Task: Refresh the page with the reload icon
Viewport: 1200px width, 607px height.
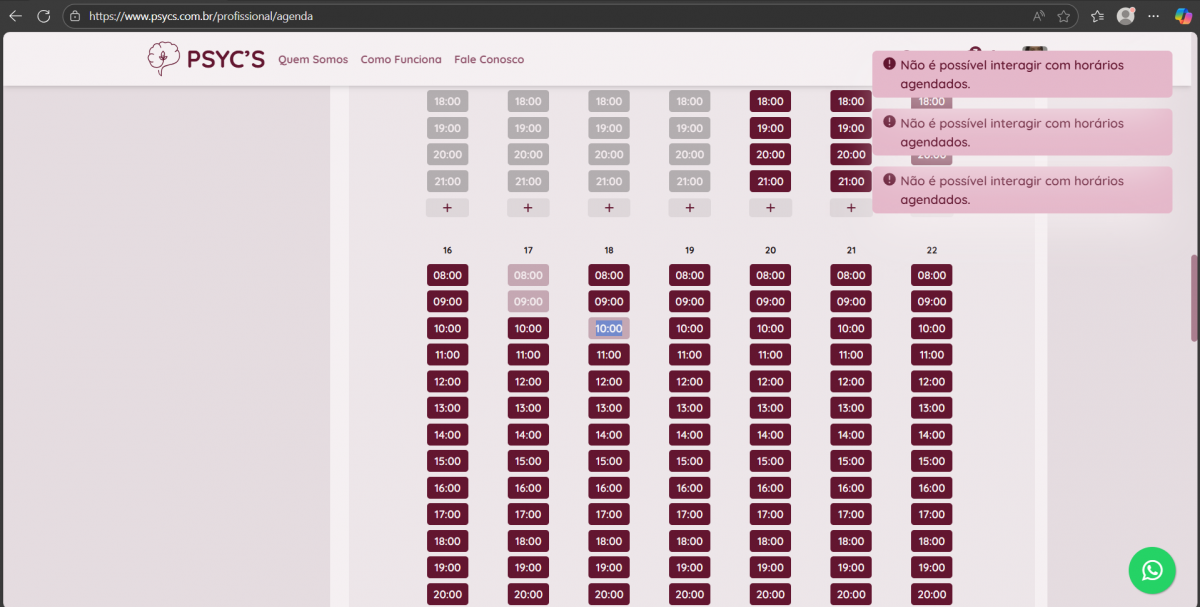Action: (x=44, y=16)
